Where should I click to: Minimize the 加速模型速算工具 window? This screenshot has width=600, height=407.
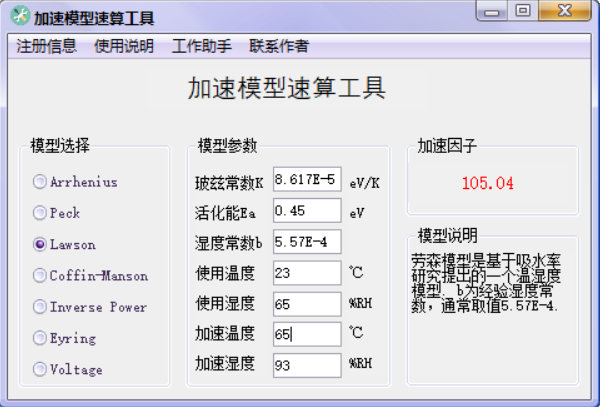492,11
